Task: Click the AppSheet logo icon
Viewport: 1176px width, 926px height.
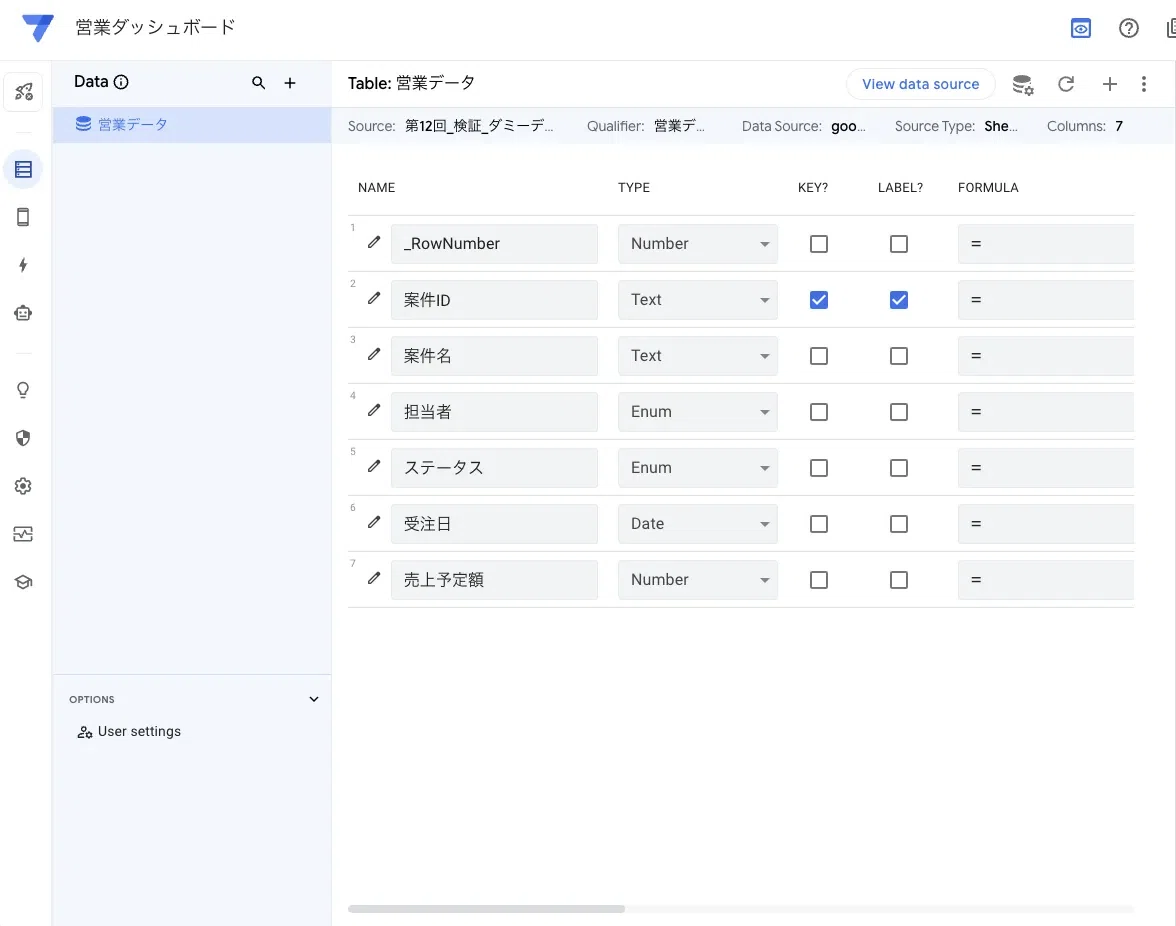Action: pyautogui.click(x=38, y=28)
